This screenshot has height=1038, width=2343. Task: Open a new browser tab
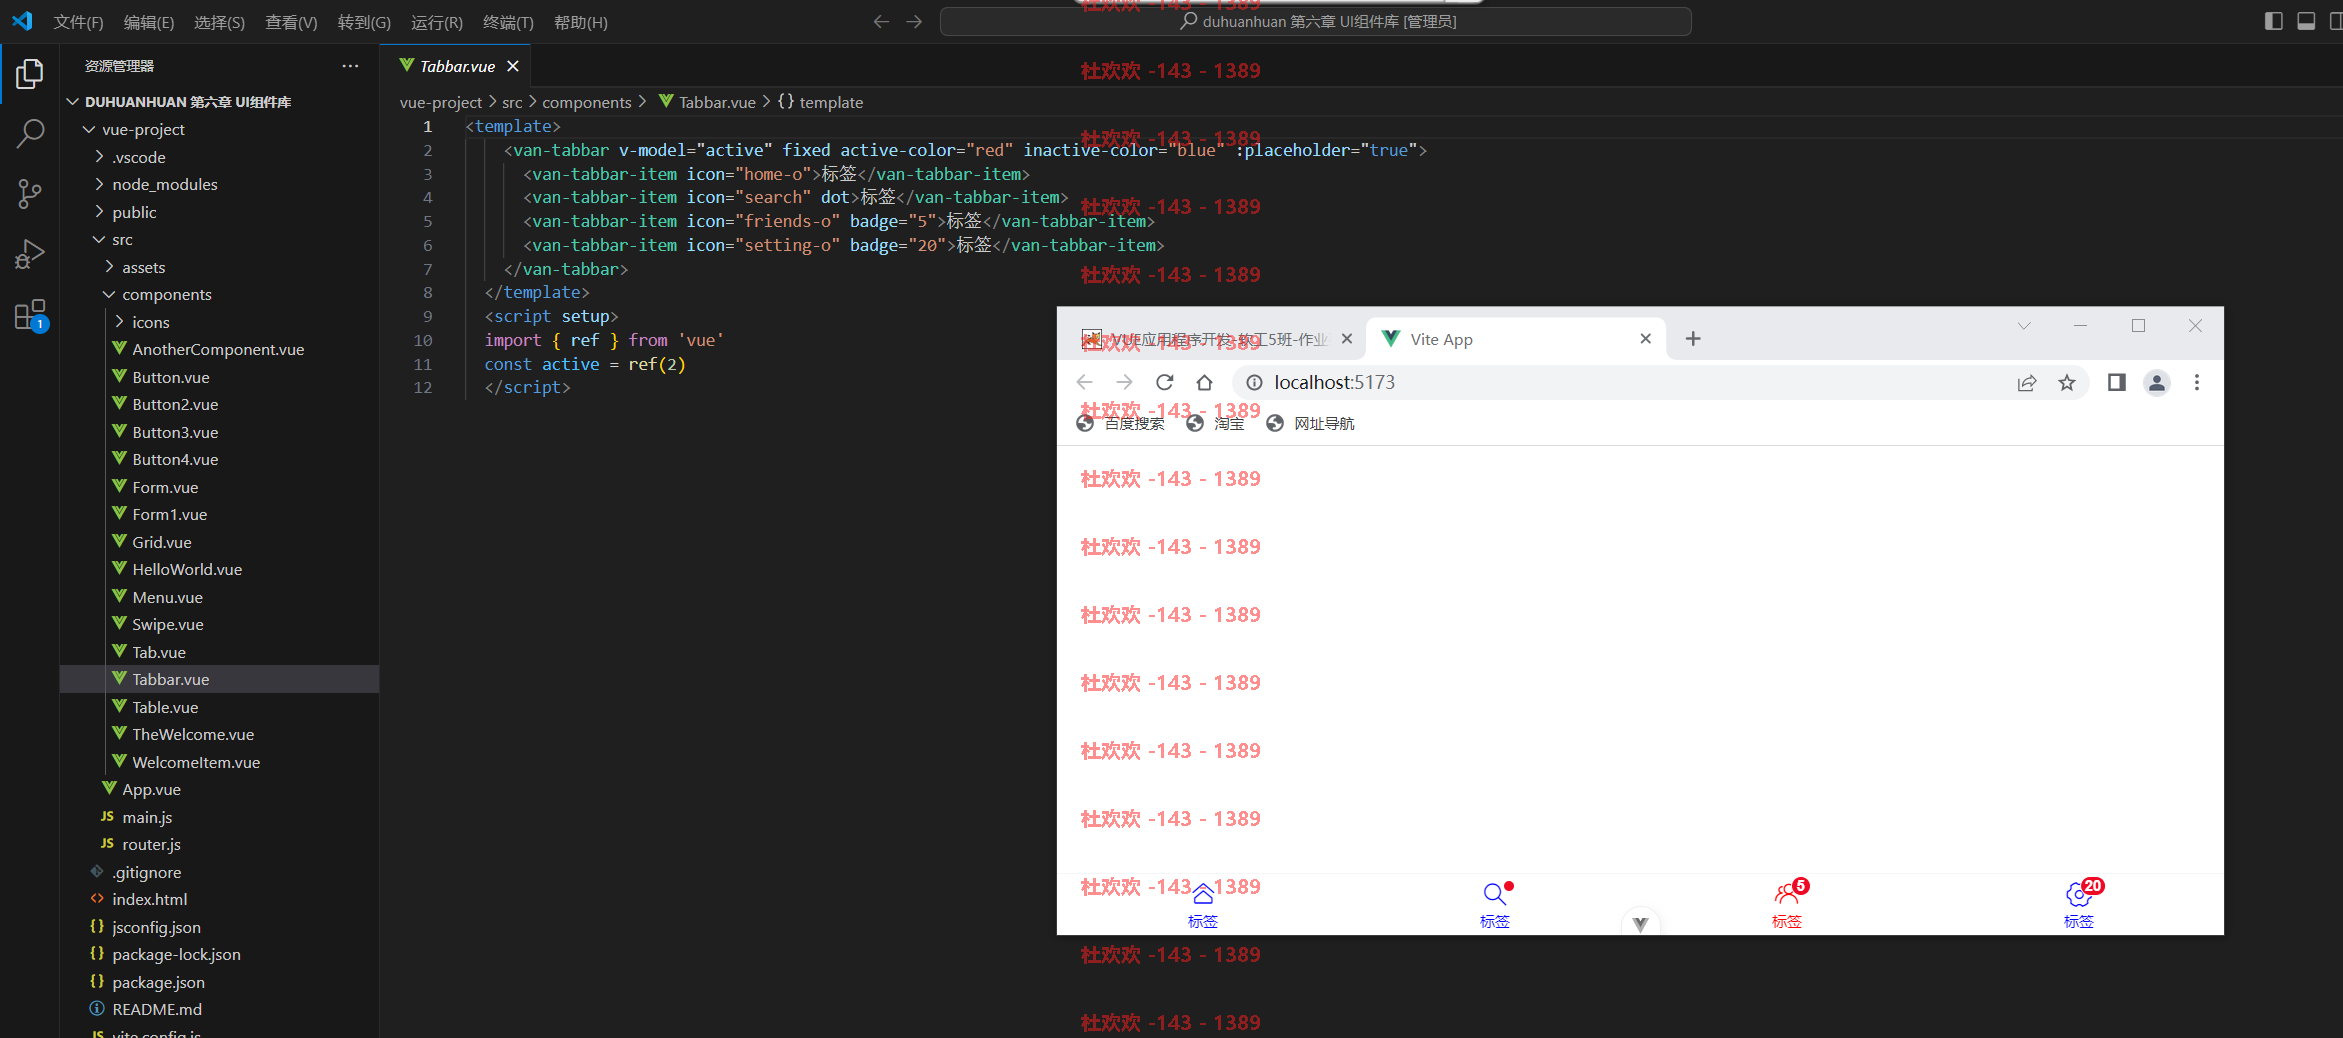(x=1693, y=339)
